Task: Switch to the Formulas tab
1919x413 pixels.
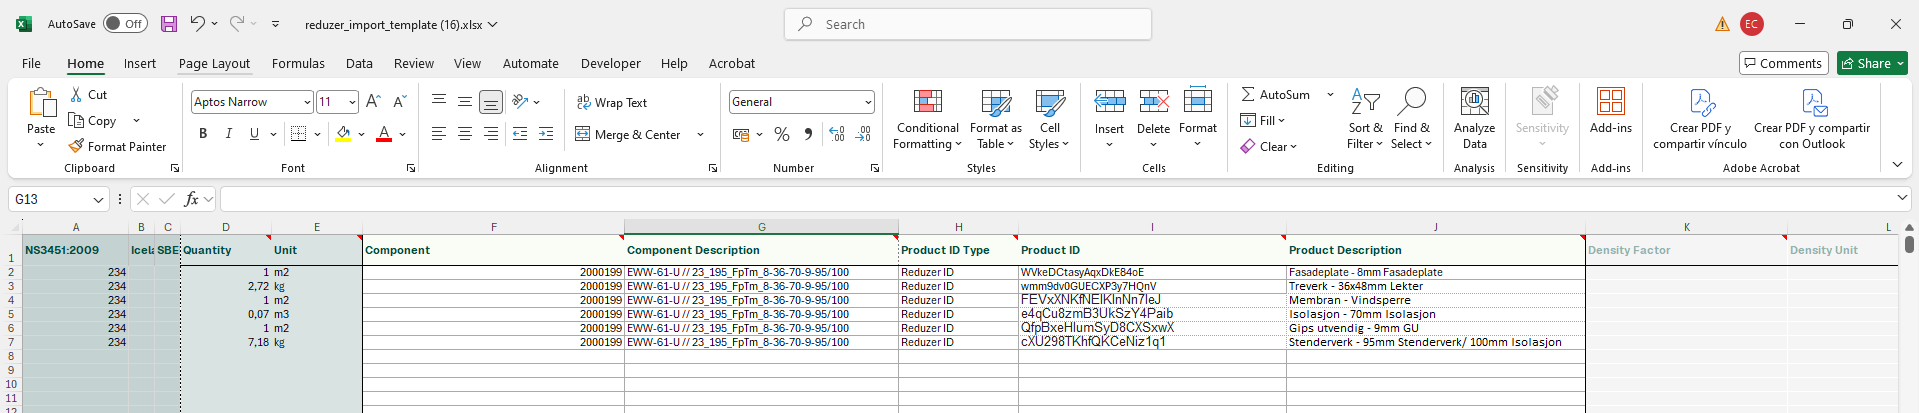Action: [298, 63]
